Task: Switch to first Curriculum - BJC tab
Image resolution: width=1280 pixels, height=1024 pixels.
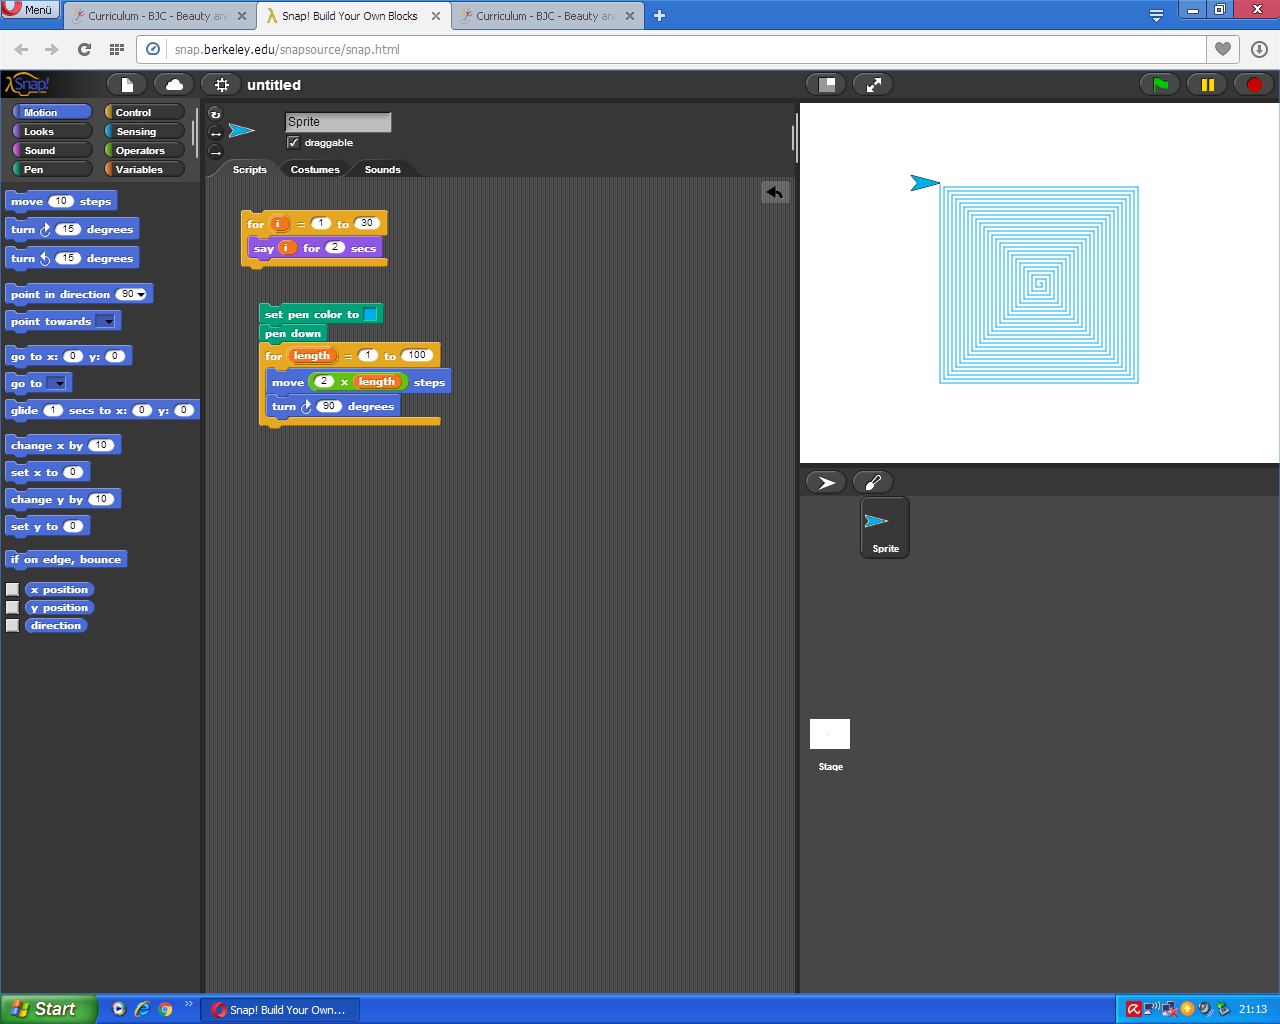Action: [159, 16]
